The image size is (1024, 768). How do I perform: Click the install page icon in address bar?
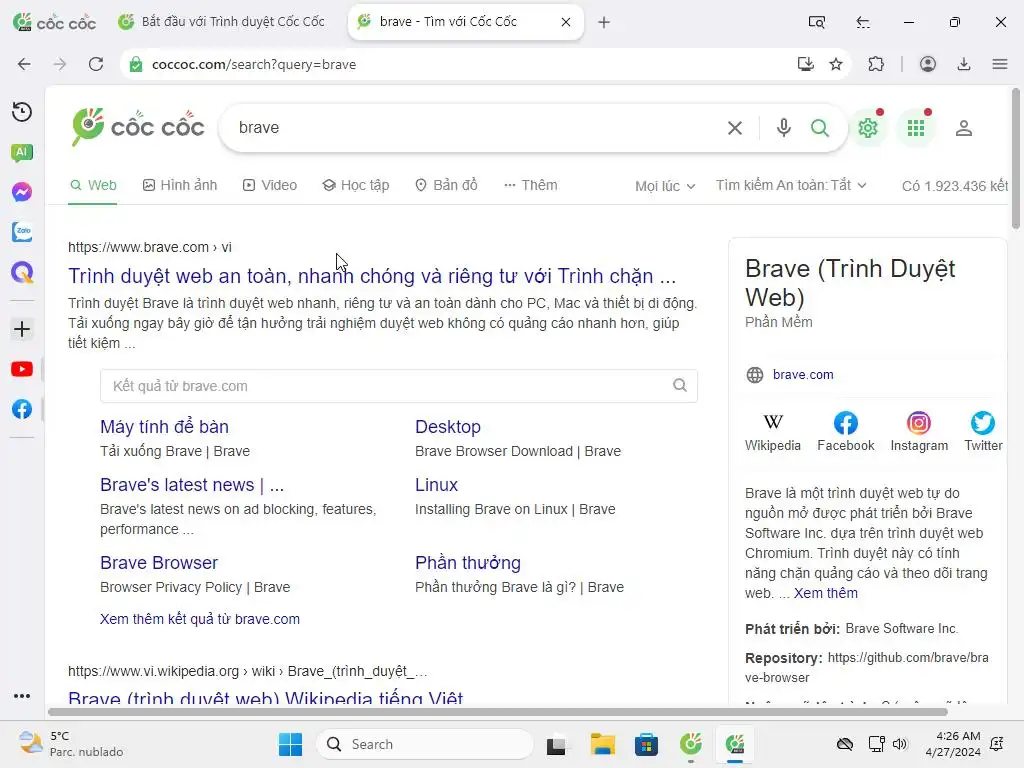pyautogui.click(x=806, y=64)
